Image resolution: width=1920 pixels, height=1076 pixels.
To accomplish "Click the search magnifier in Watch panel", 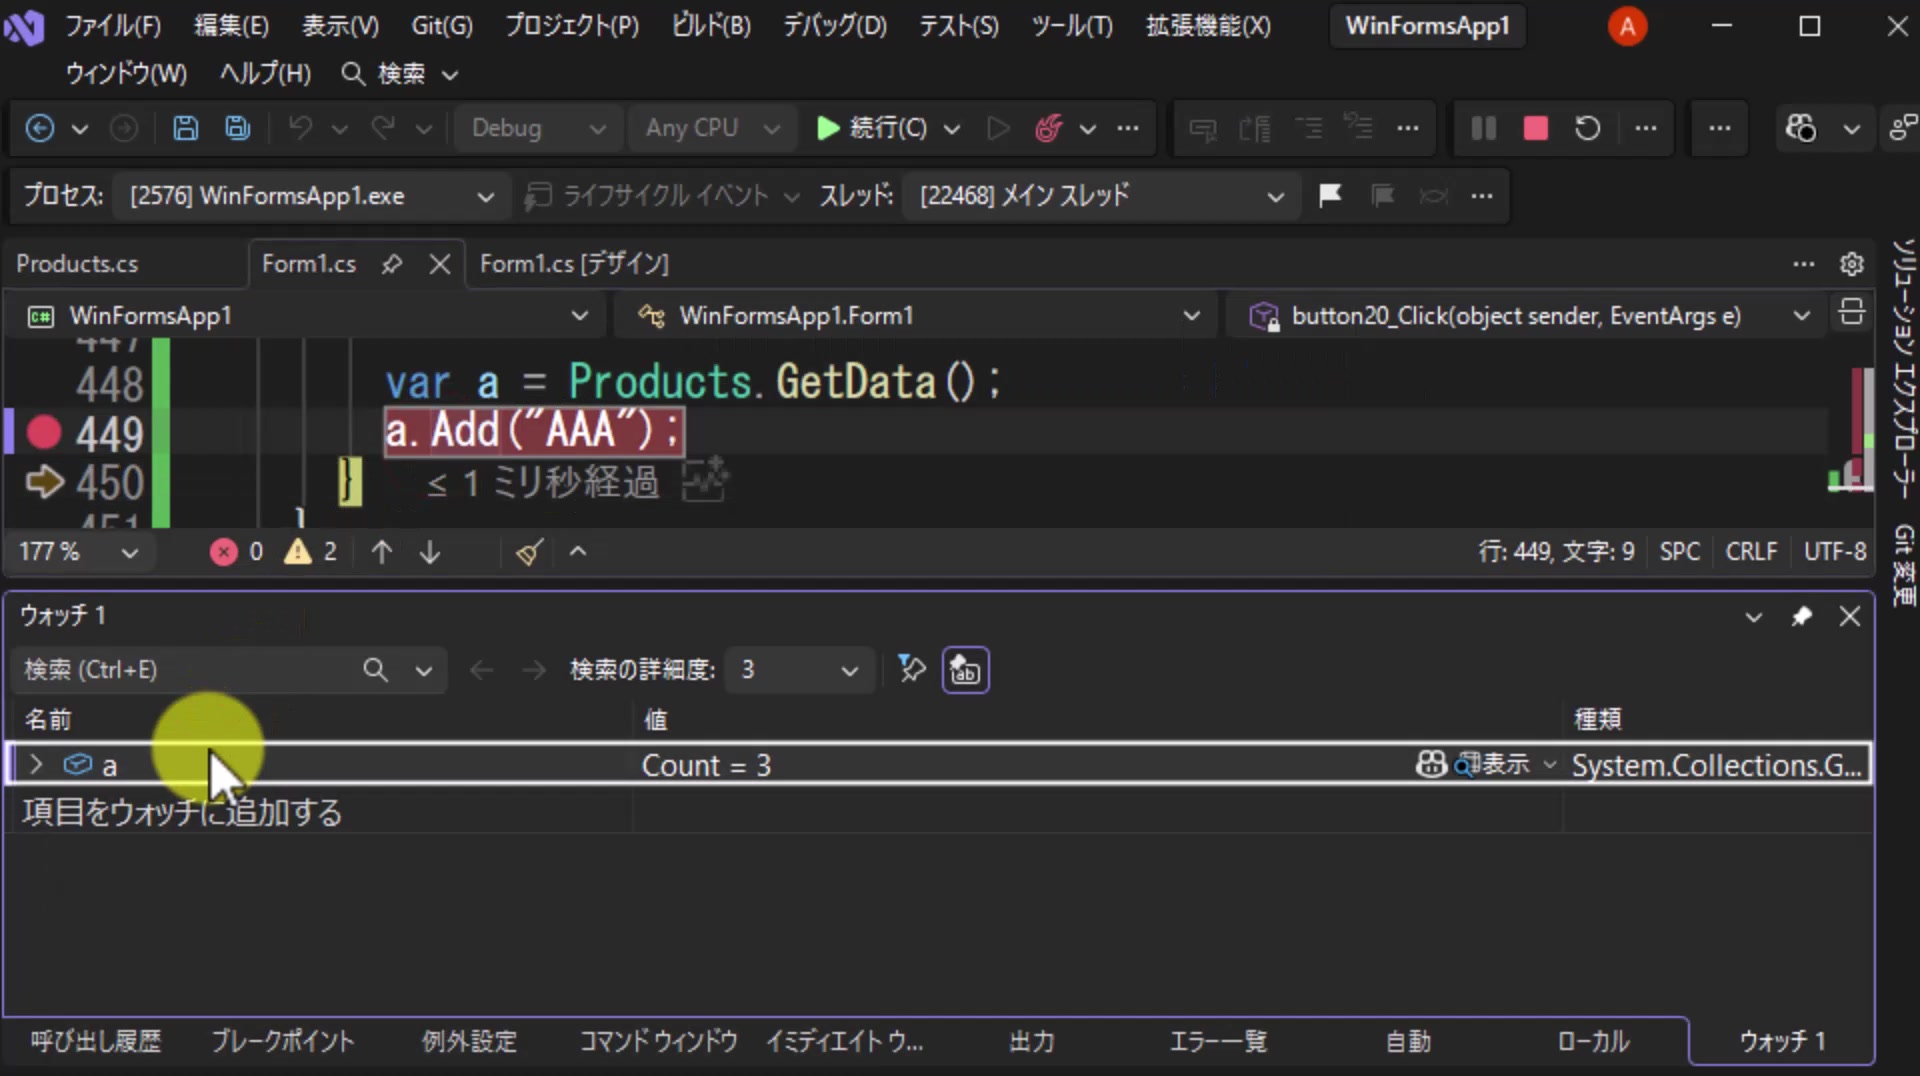I will [375, 670].
